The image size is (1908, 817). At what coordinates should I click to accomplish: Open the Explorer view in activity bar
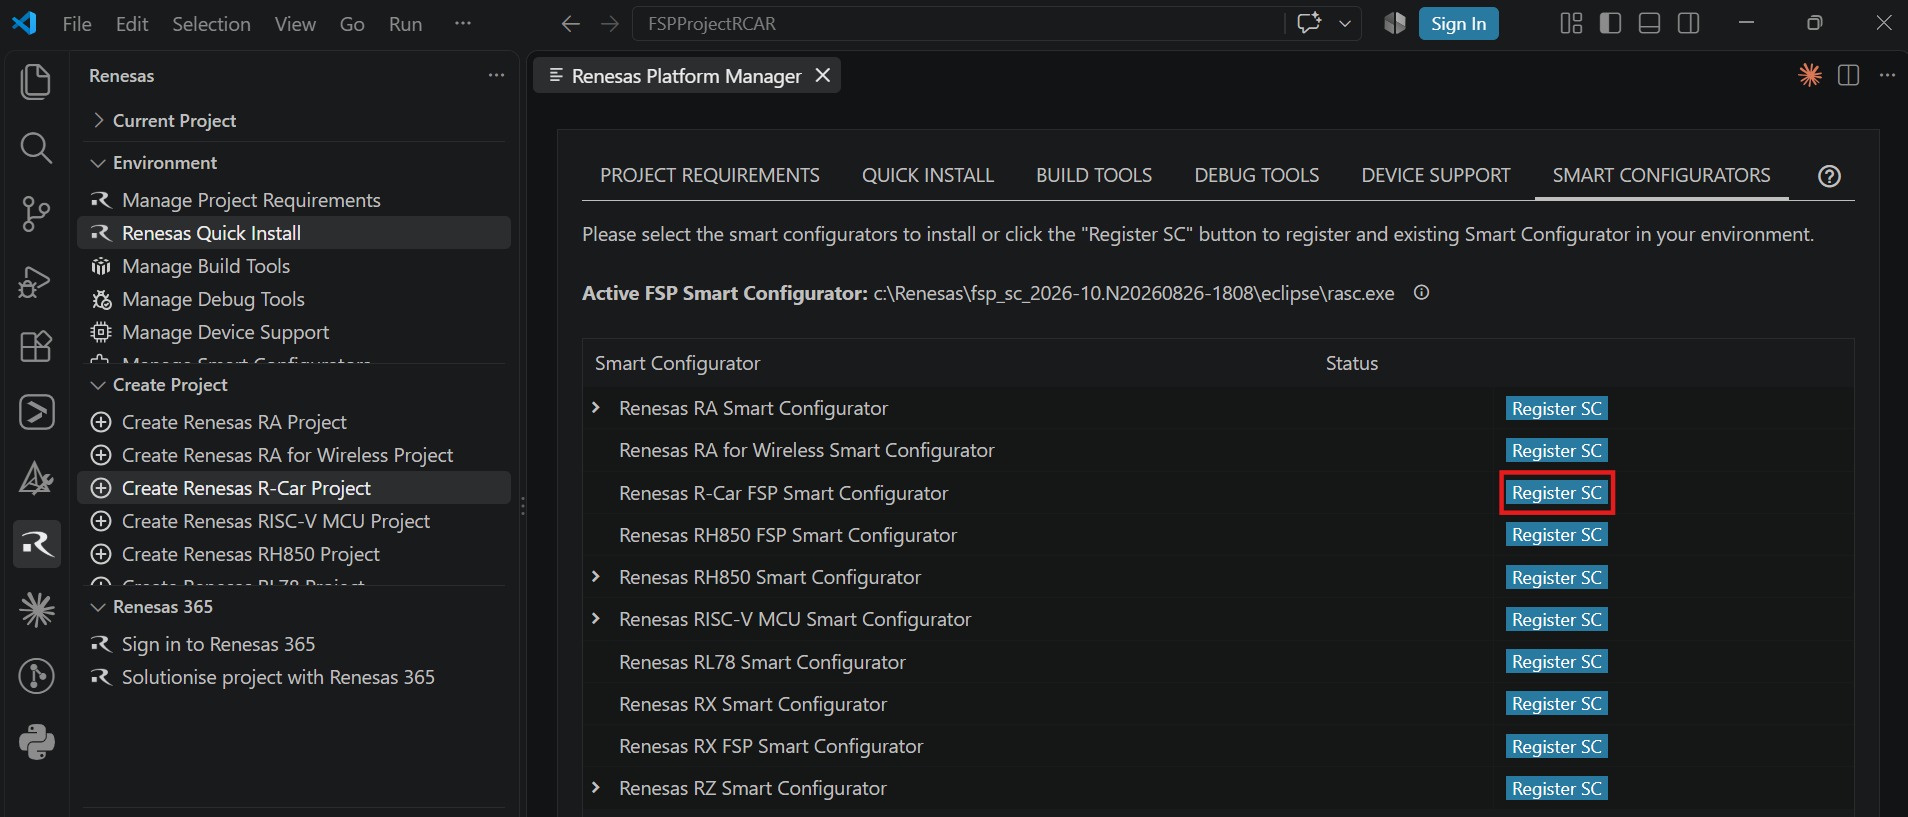pyautogui.click(x=36, y=82)
